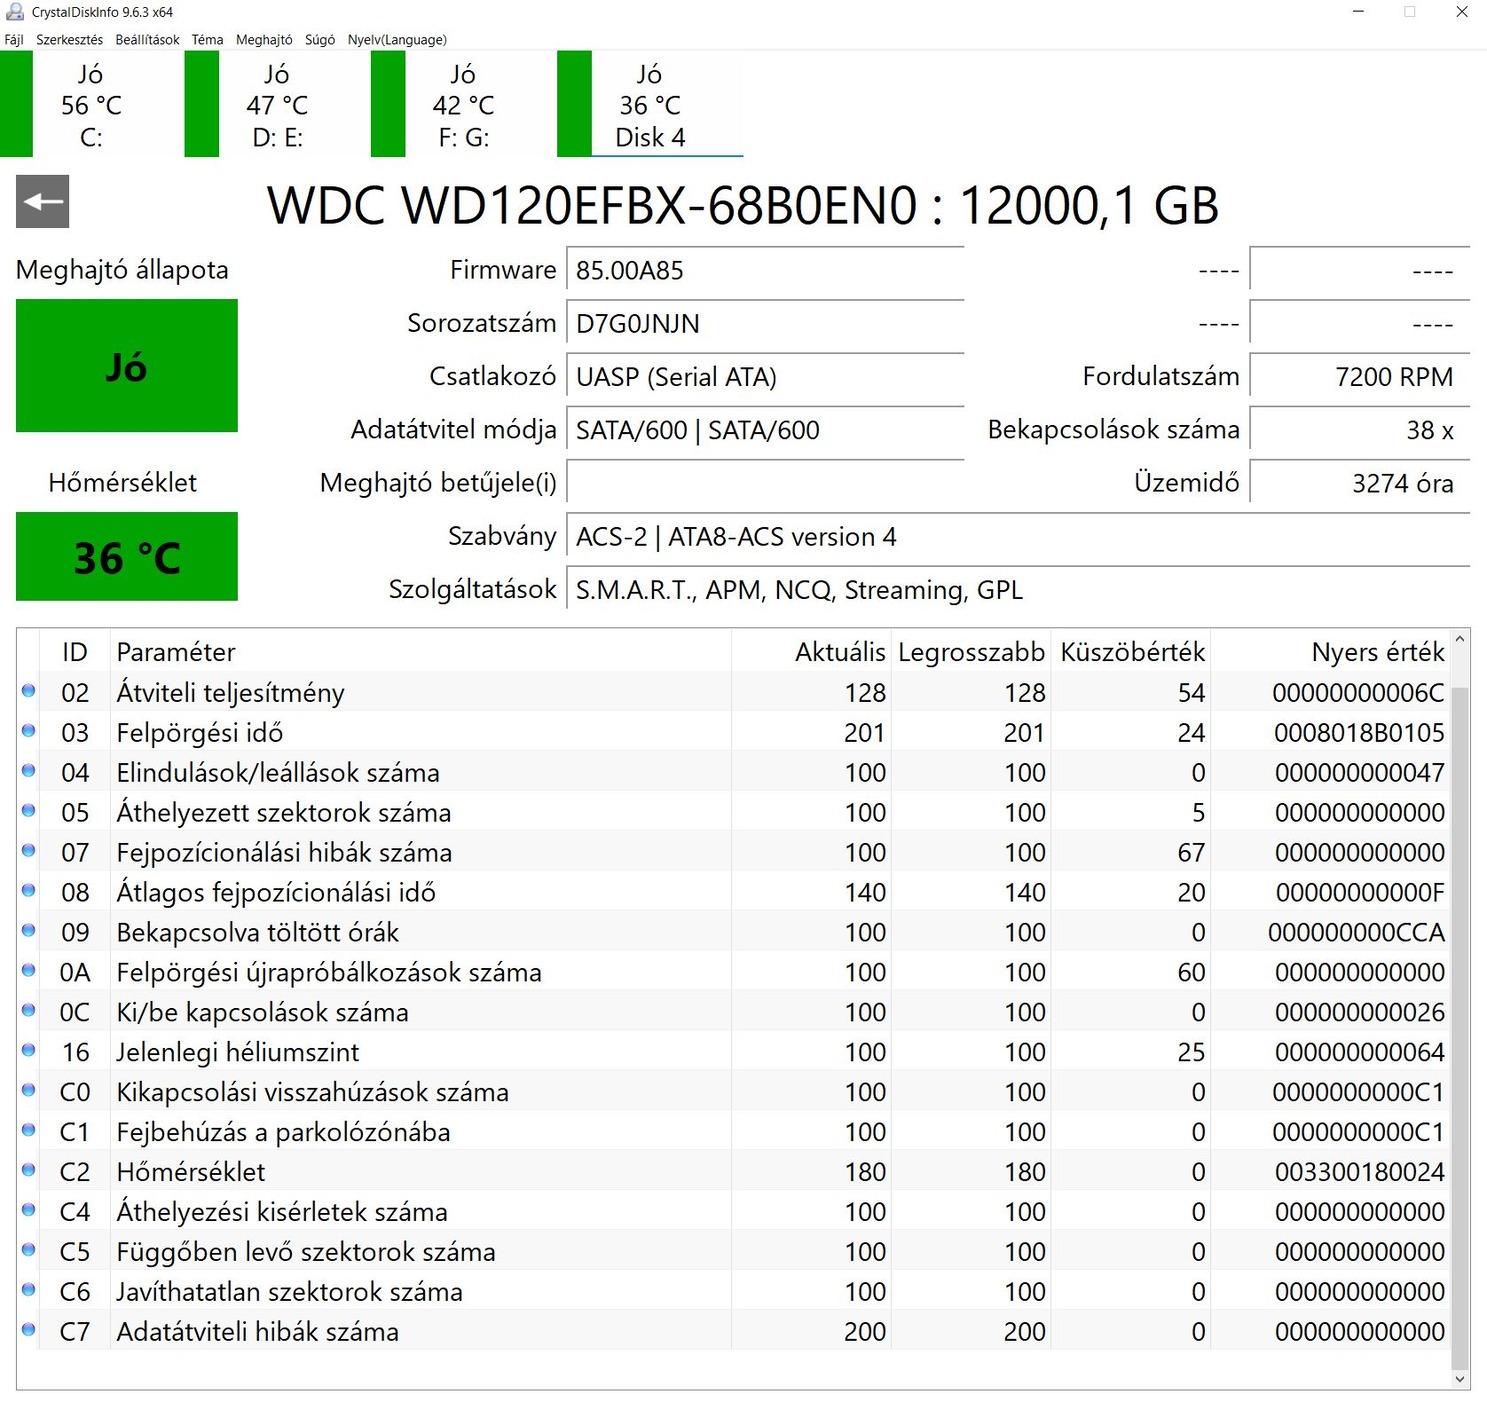Click the SMART list scrollbar up arrow
Viewport: 1487px width, 1410px height.
click(x=1461, y=638)
